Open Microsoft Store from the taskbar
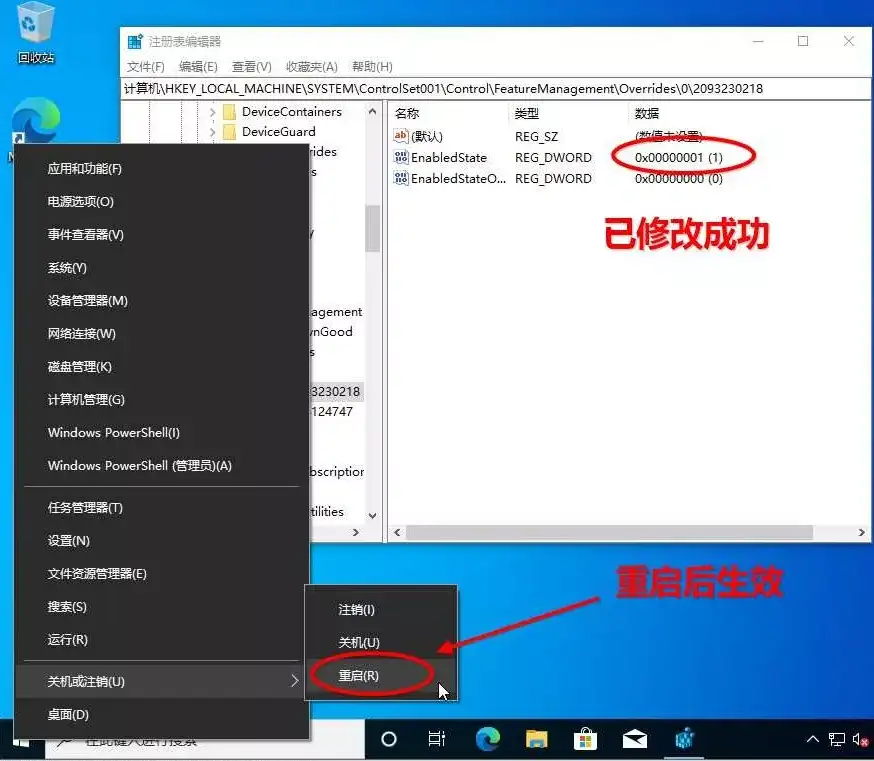This screenshot has height=761, width=874. (586, 739)
